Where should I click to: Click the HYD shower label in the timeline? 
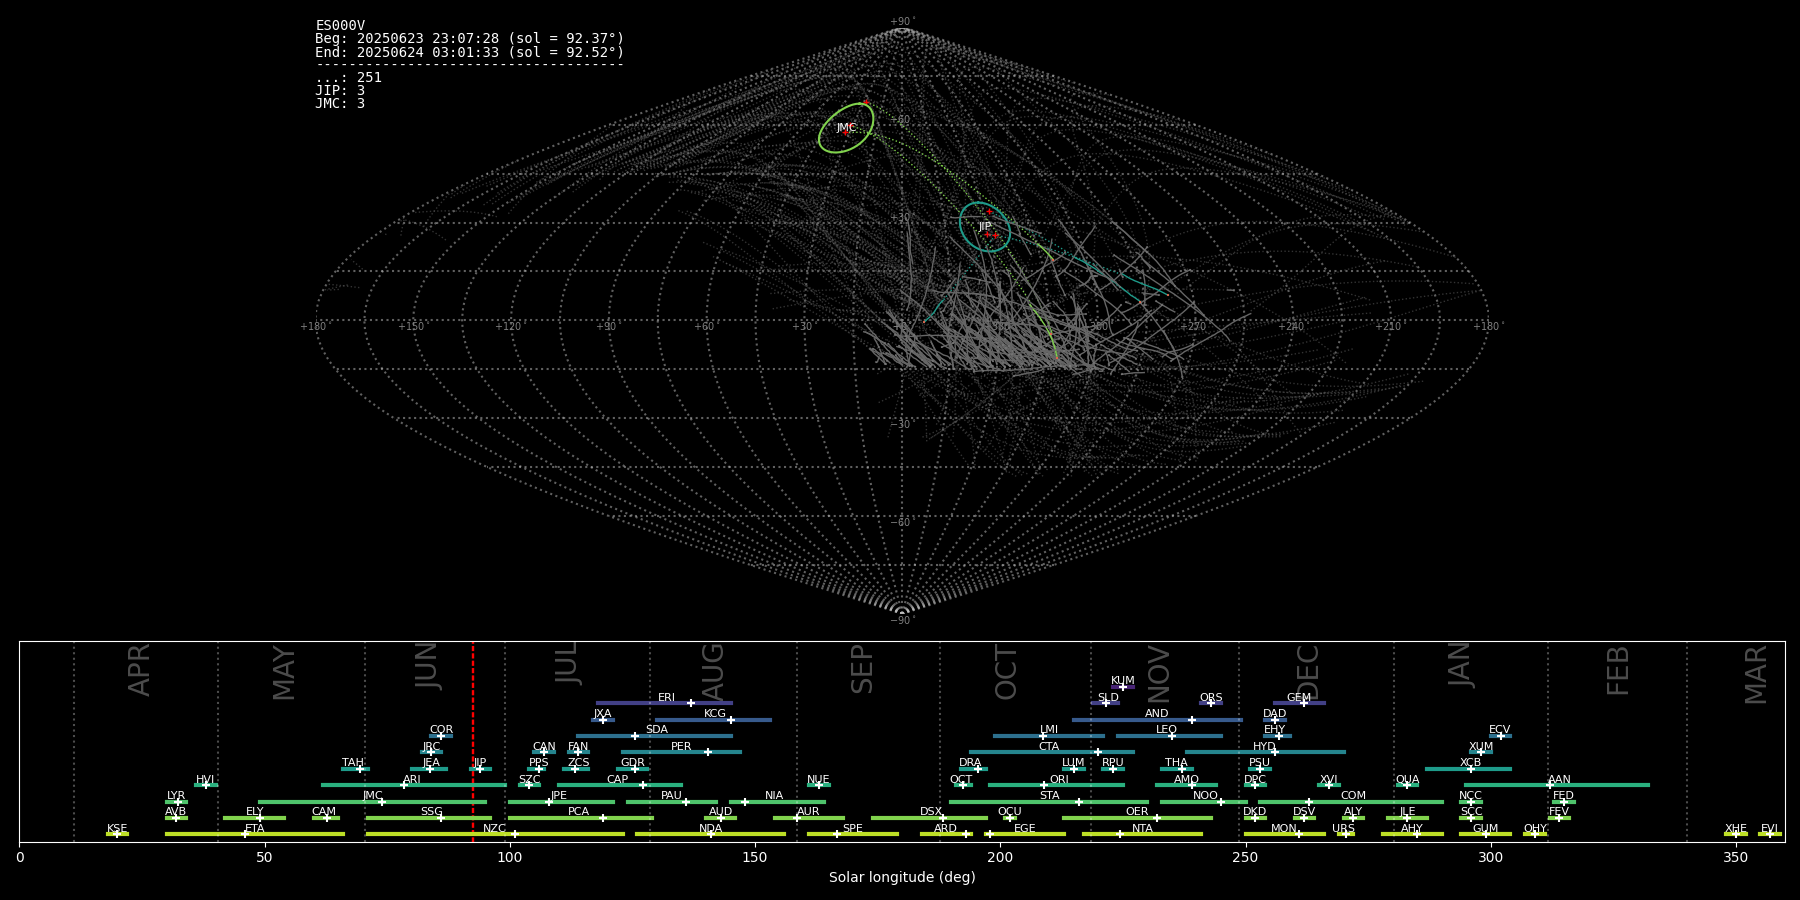click(1264, 746)
